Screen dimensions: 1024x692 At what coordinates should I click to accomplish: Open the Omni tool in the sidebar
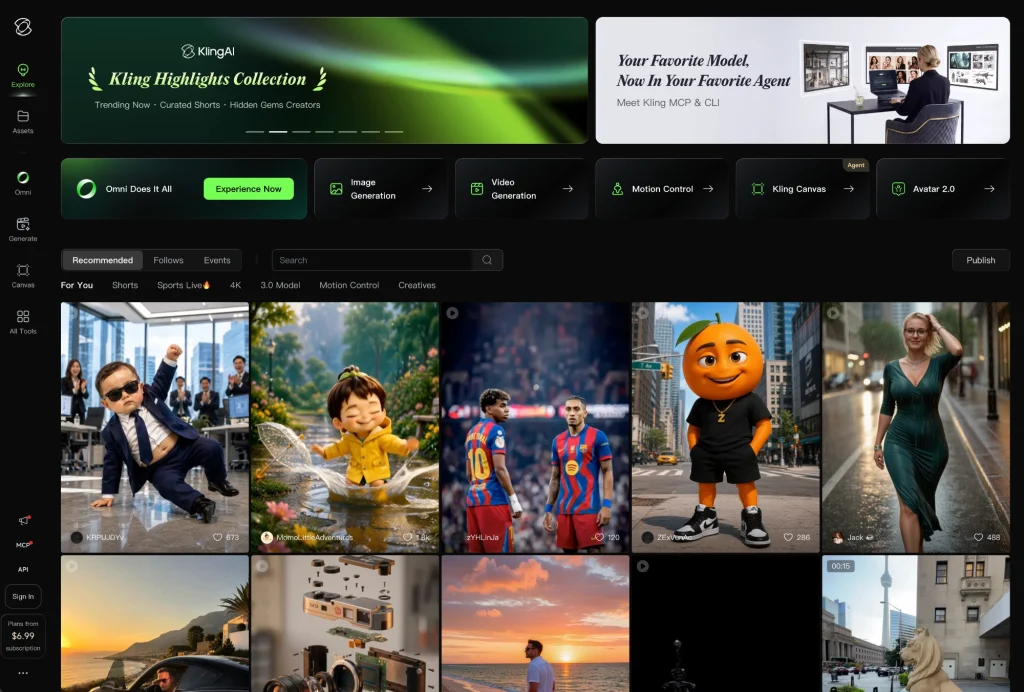point(23,183)
